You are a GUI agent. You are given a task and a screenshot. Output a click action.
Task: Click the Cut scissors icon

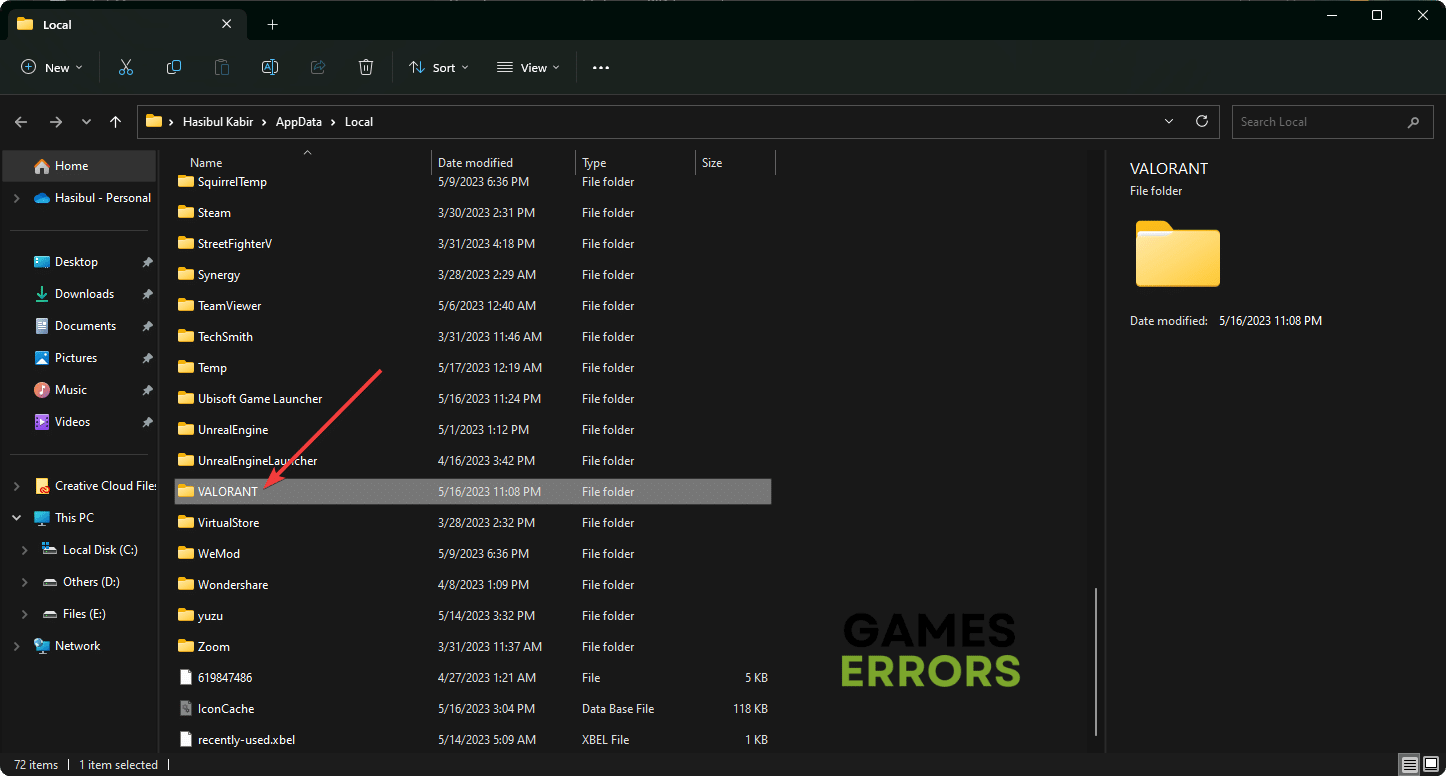126,68
